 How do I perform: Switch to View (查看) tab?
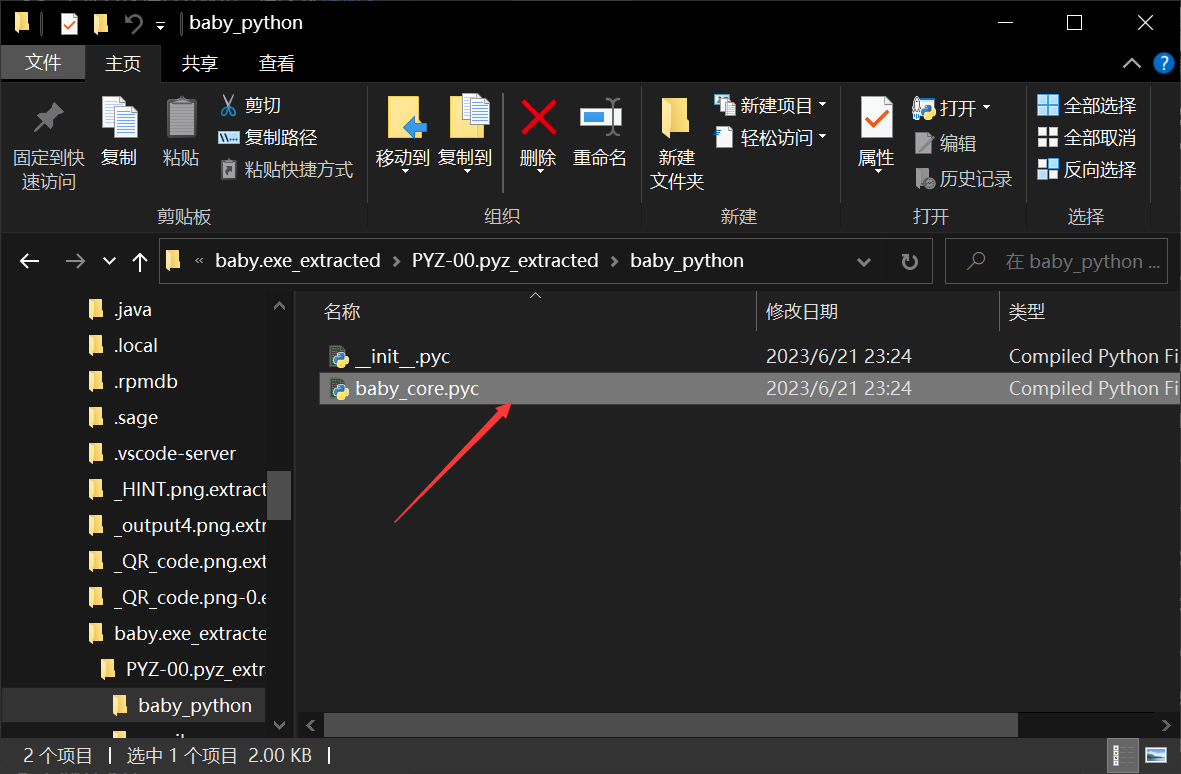pyautogui.click(x=276, y=63)
